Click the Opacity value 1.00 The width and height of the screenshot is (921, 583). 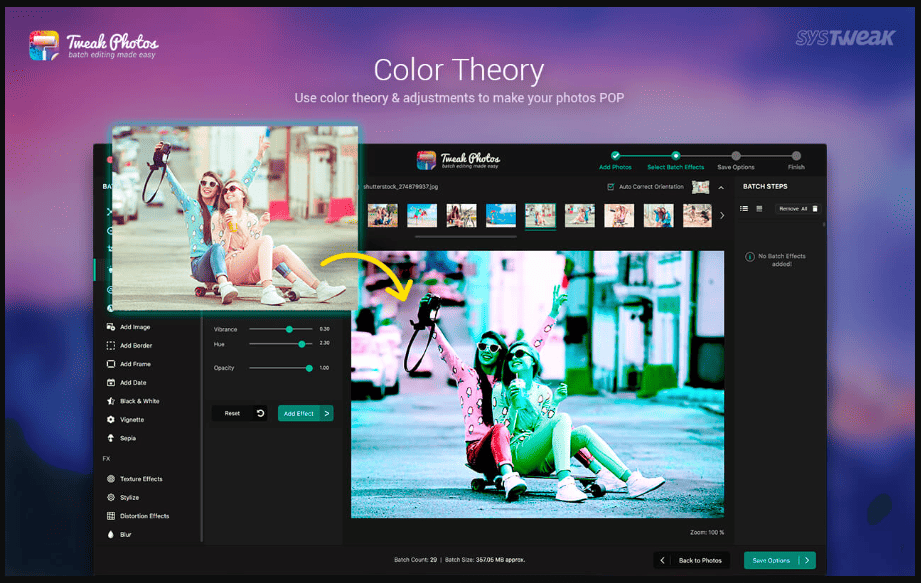324,368
